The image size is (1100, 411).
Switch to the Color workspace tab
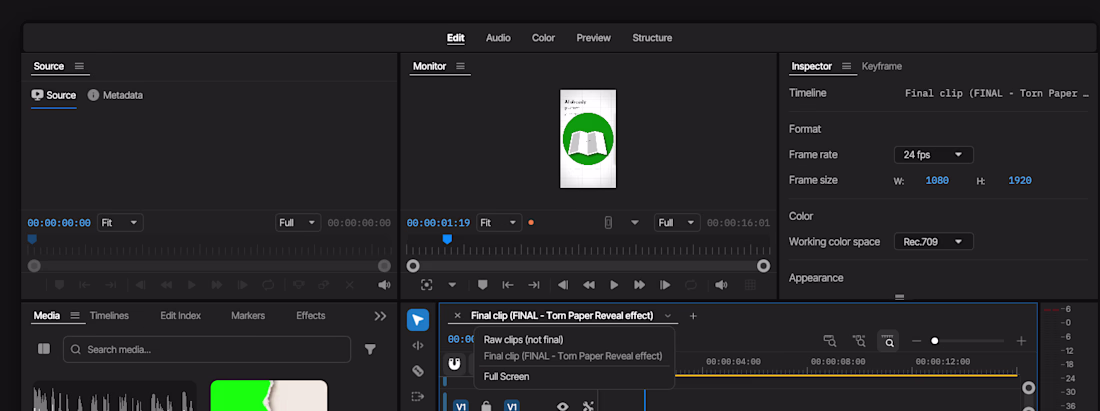click(x=543, y=38)
